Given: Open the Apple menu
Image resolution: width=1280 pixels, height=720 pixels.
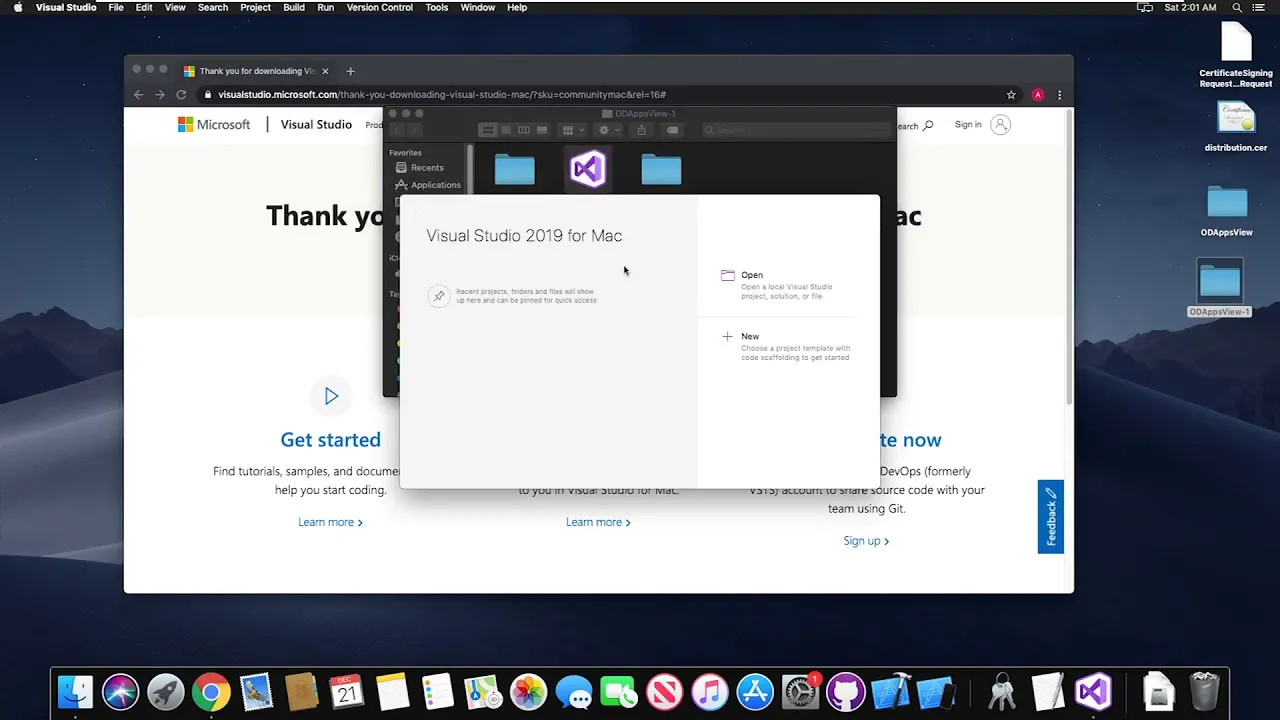Looking at the screenshot, I should click(18, 7).
